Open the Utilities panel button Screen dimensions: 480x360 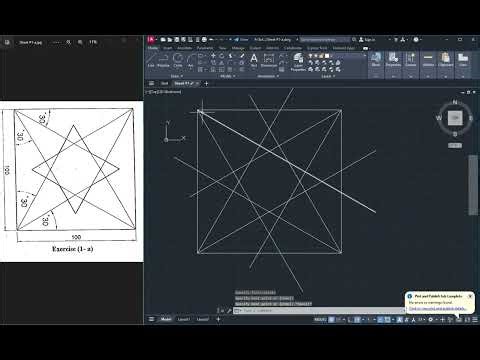pos(428,60)
